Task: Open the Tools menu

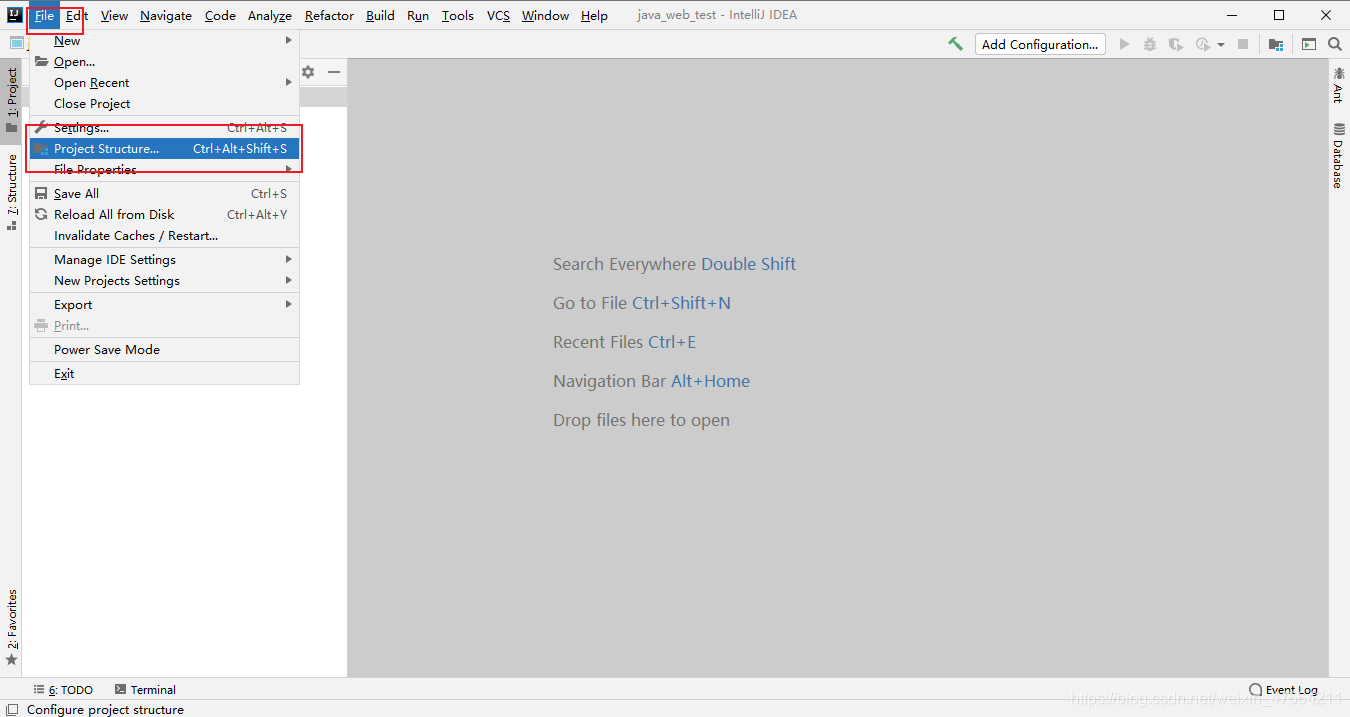Action: pos(458,15)
